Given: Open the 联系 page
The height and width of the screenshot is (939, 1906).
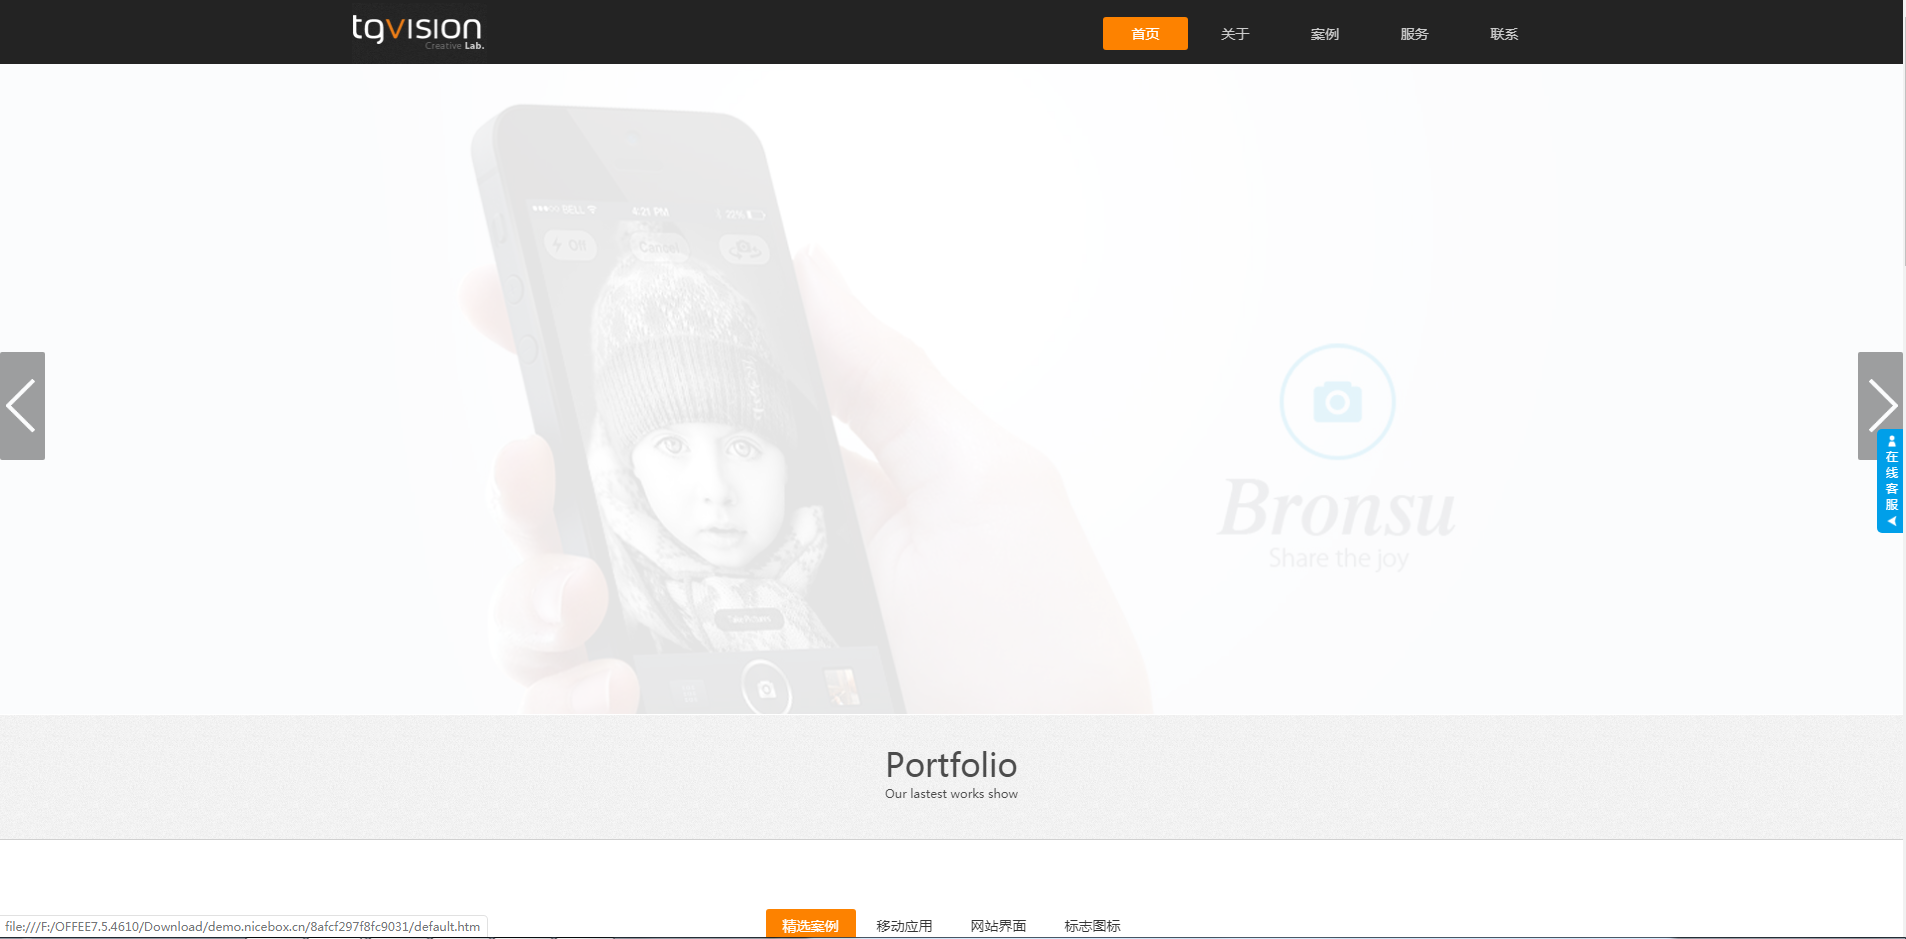Looking at the screenshot, I should click(x=1504, y=34).
